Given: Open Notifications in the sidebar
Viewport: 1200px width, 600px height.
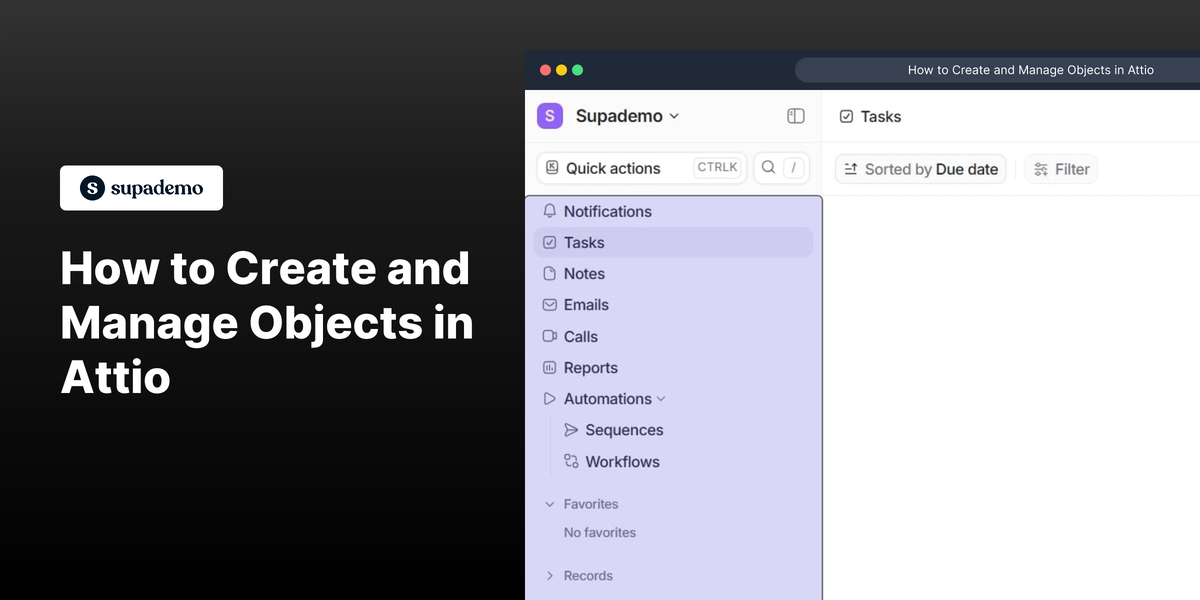Looking at the screenshot, I should (674, 211).
